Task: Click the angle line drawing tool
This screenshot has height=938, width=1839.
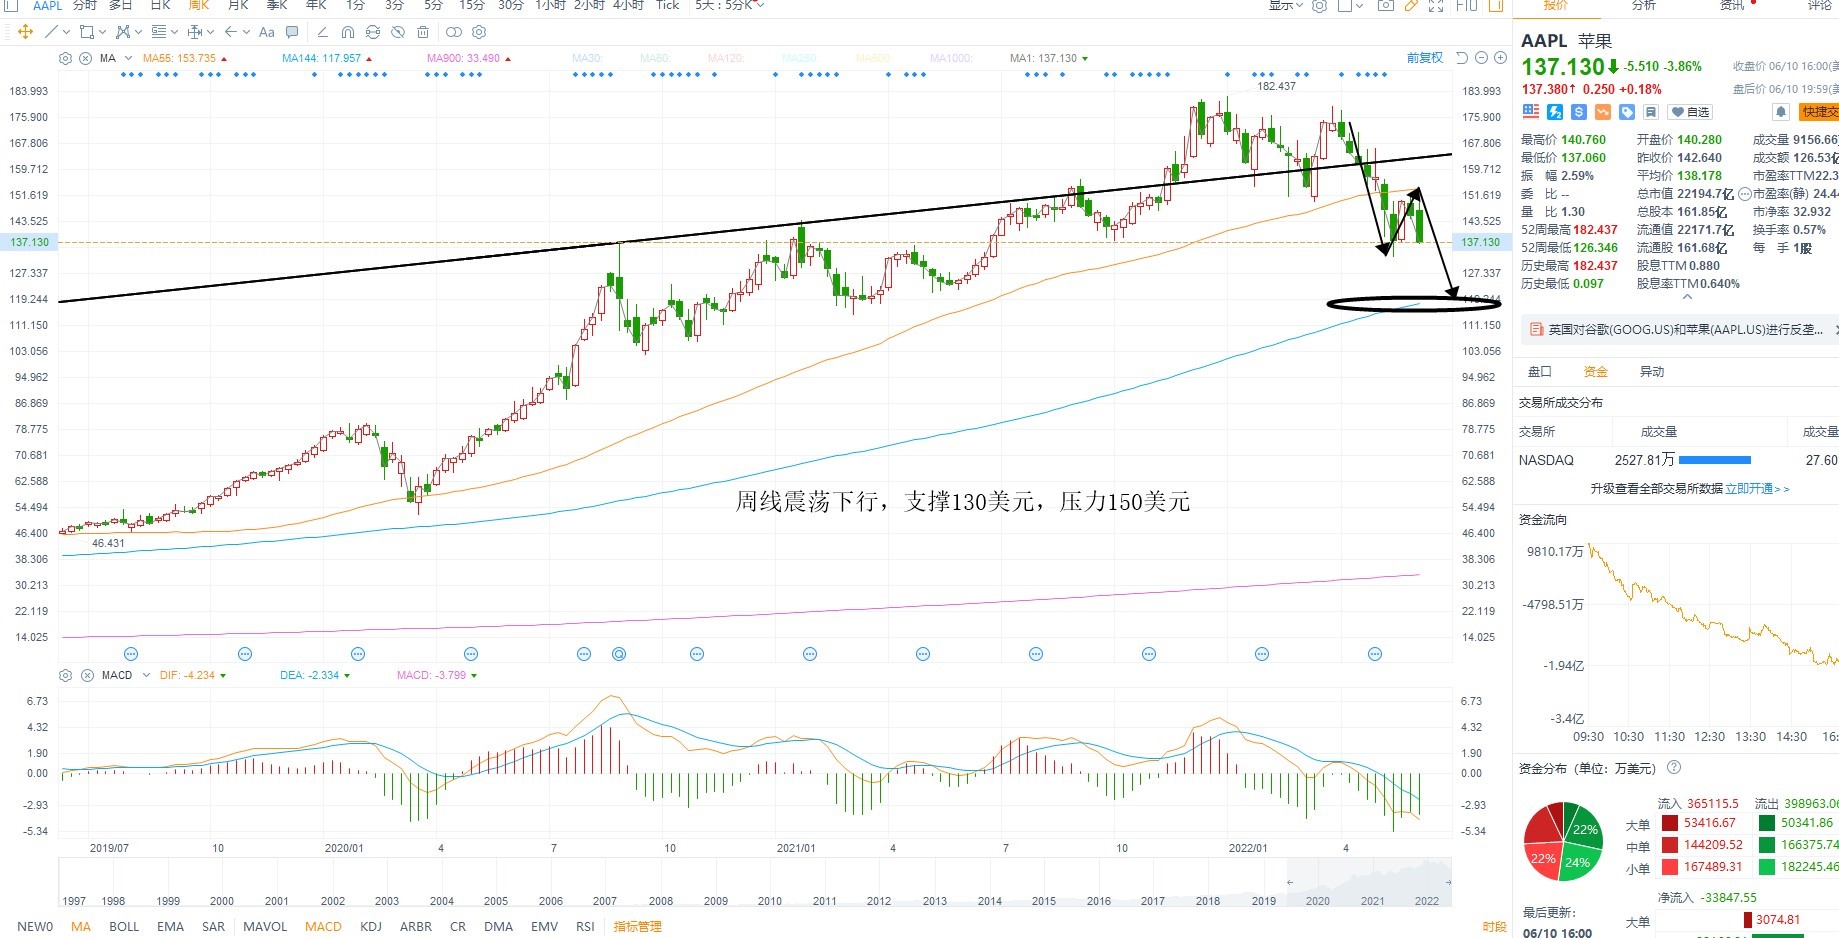Action: click(322, 32)
